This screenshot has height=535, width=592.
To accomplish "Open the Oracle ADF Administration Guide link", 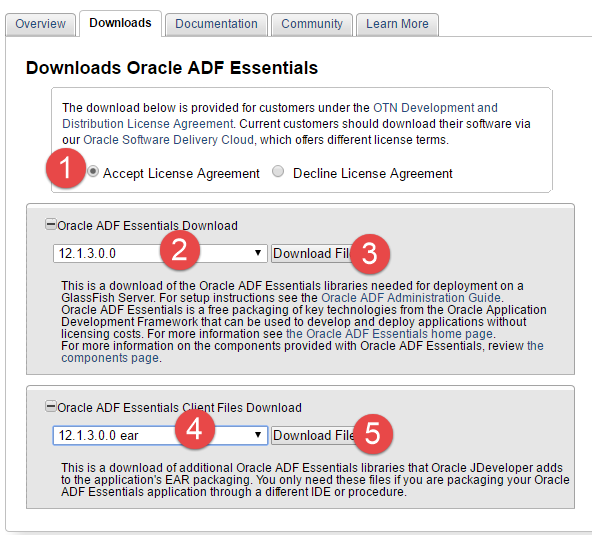I will point(411,298).
